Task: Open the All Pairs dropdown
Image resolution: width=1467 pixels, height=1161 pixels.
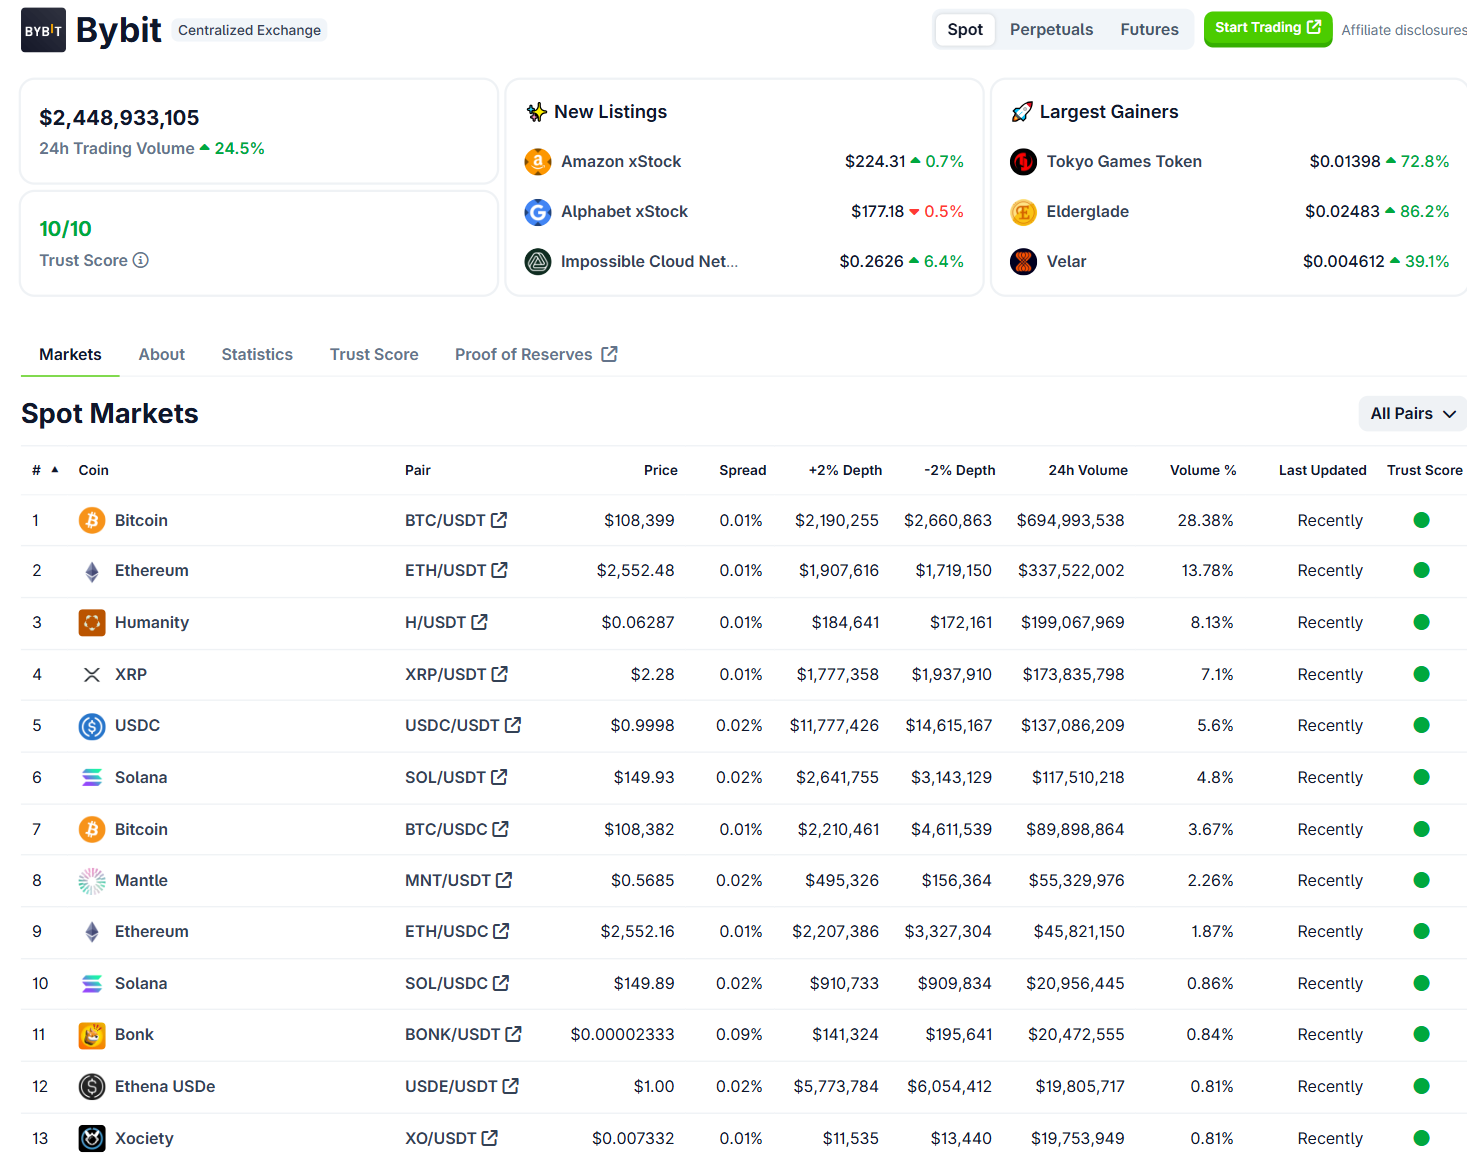Action: (1412, 413)
